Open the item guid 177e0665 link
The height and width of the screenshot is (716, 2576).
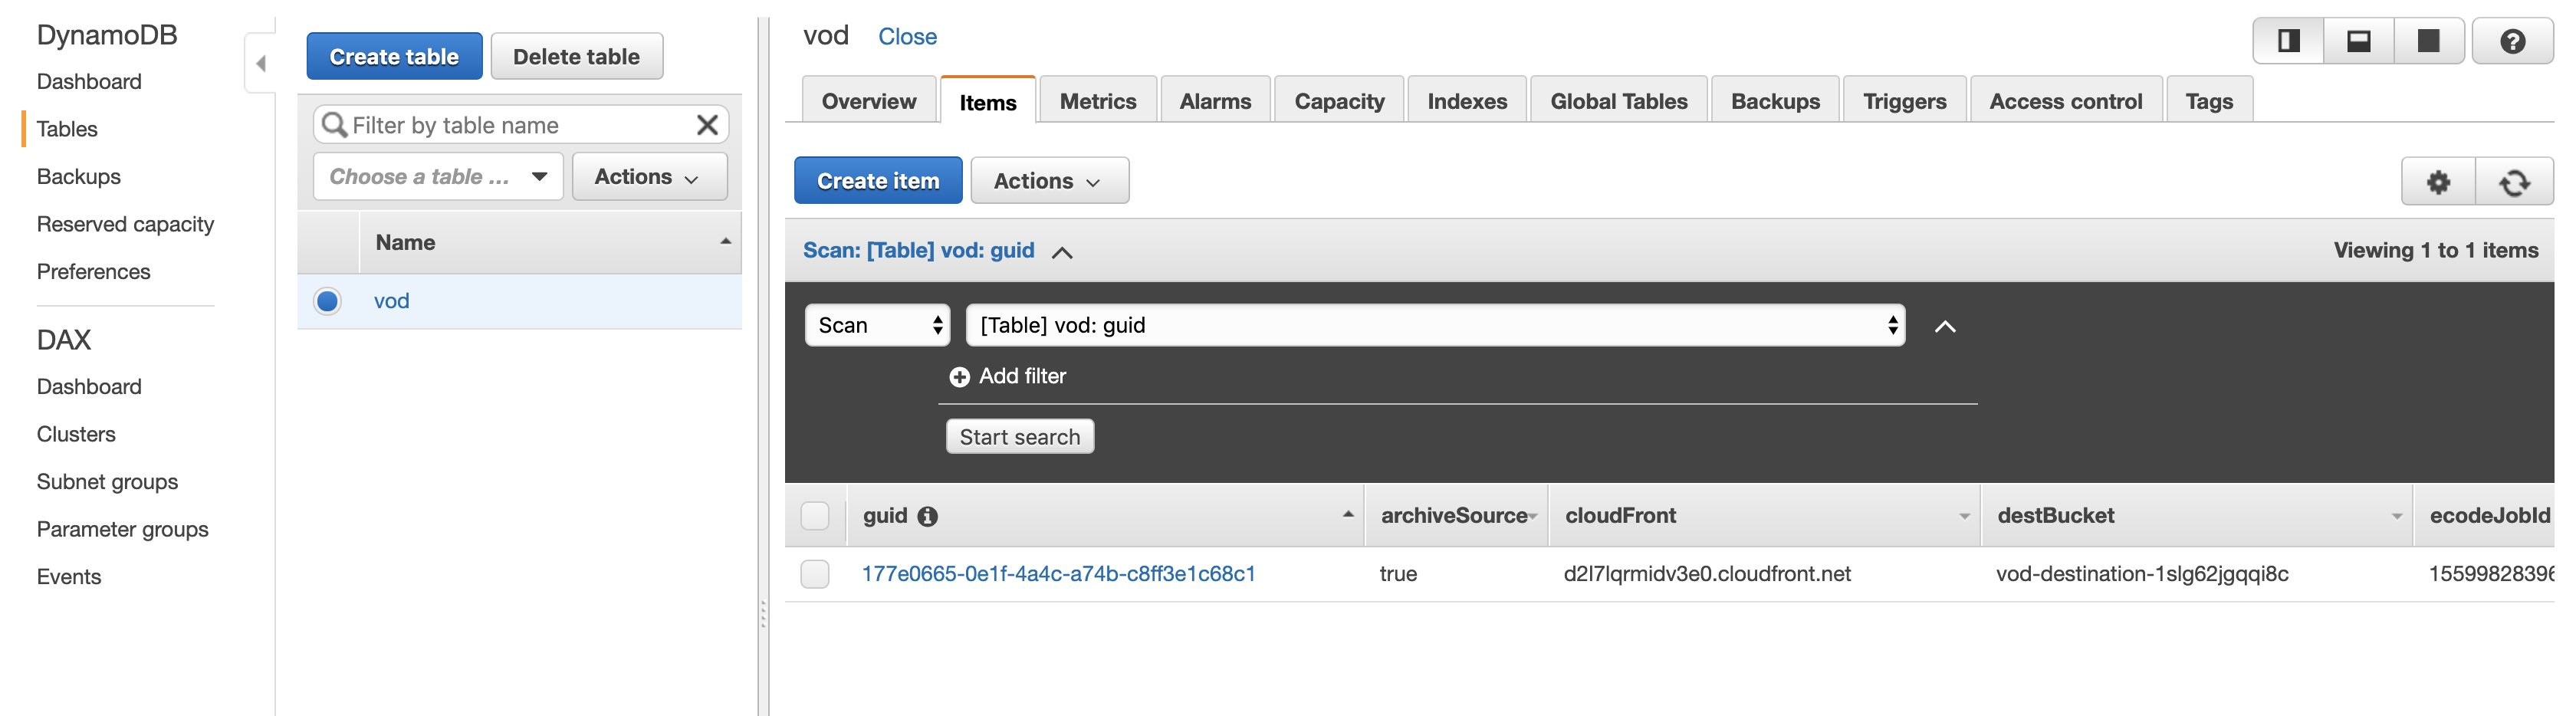click(1058, 574)
